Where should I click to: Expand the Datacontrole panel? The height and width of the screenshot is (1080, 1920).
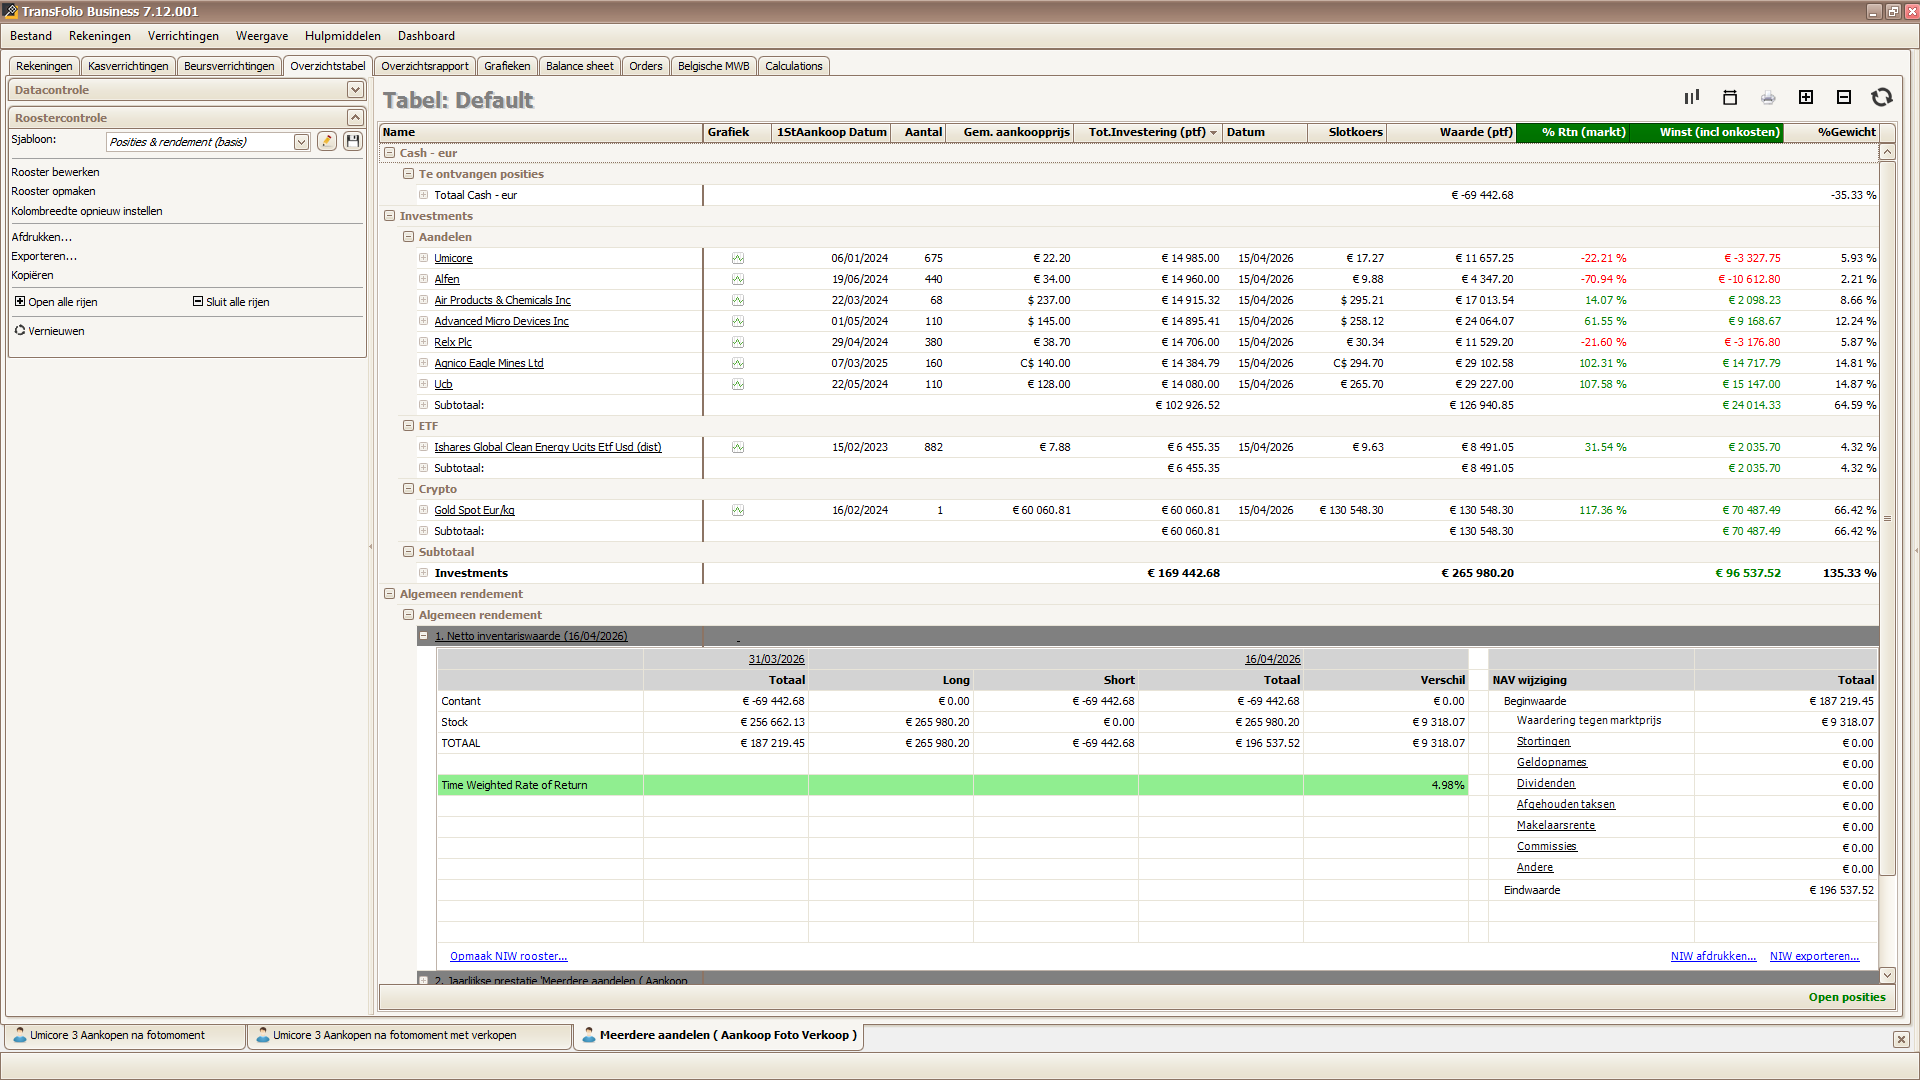[x=355, y=90]
